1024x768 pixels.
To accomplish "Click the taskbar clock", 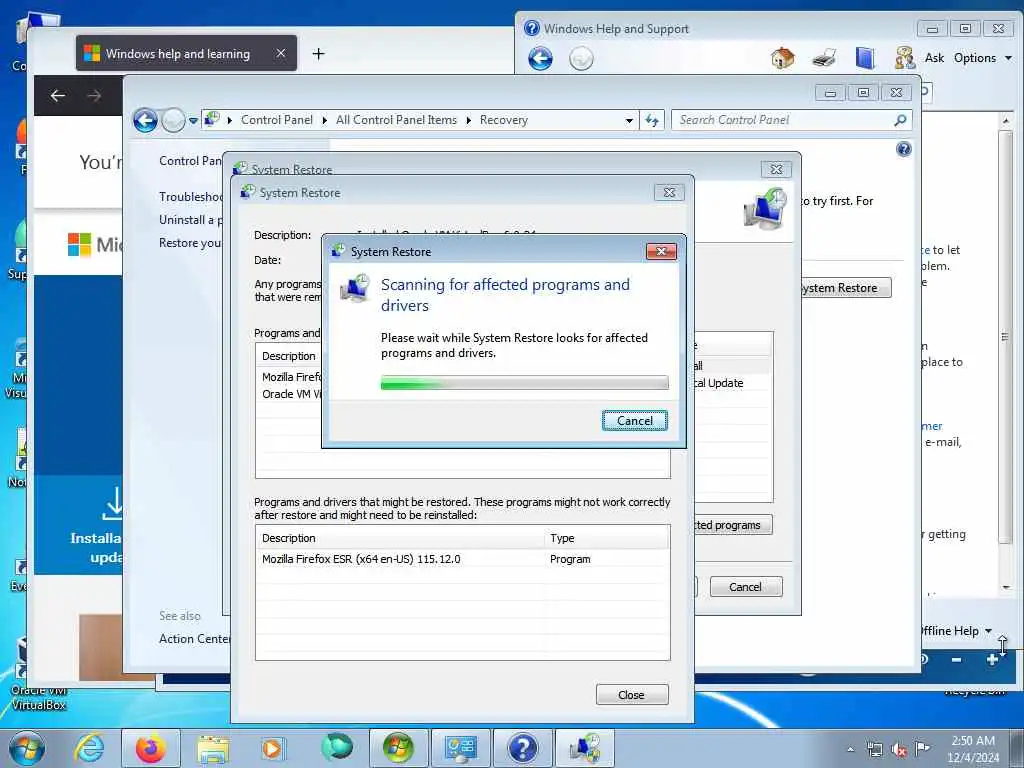I will tap(973, 749).
